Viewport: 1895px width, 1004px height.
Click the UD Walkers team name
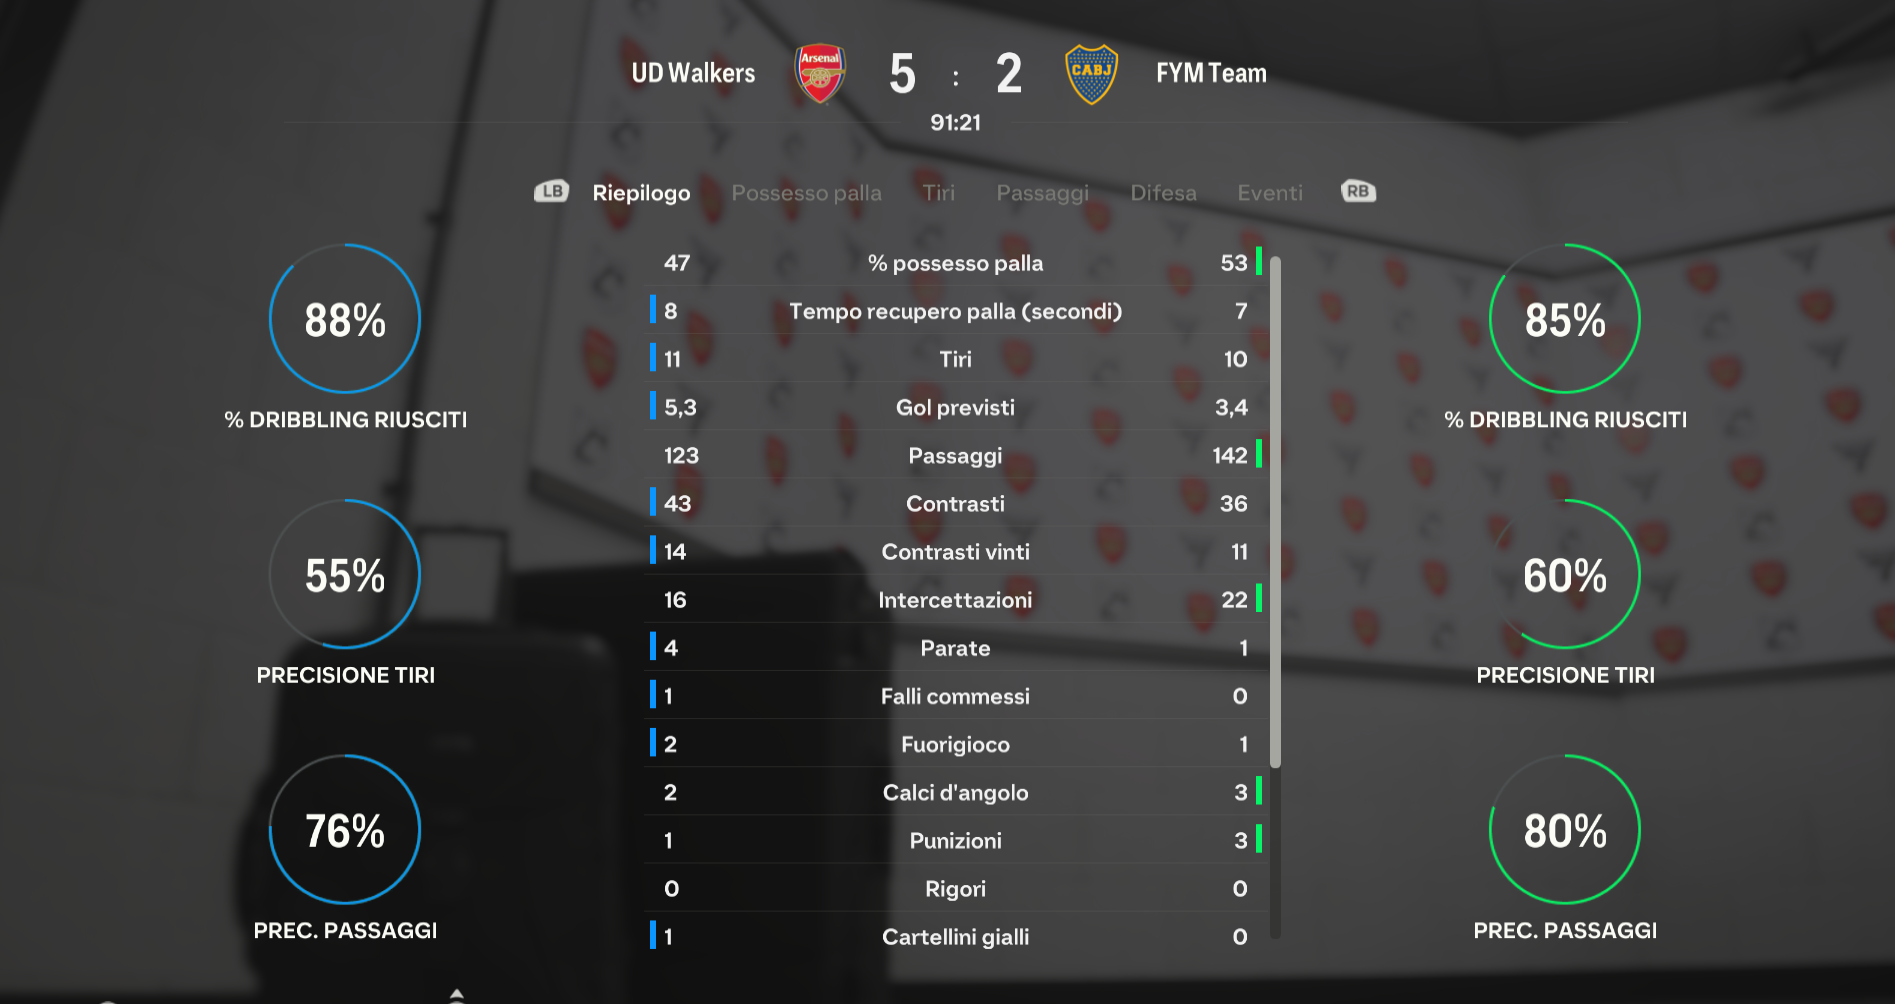point(693,73)
